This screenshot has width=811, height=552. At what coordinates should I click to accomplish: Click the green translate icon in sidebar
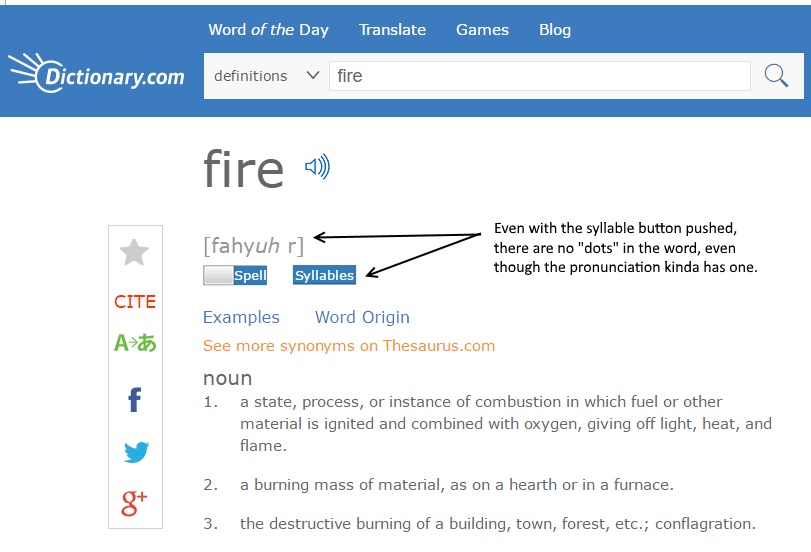pyautogui.click(x=135, y=342)
